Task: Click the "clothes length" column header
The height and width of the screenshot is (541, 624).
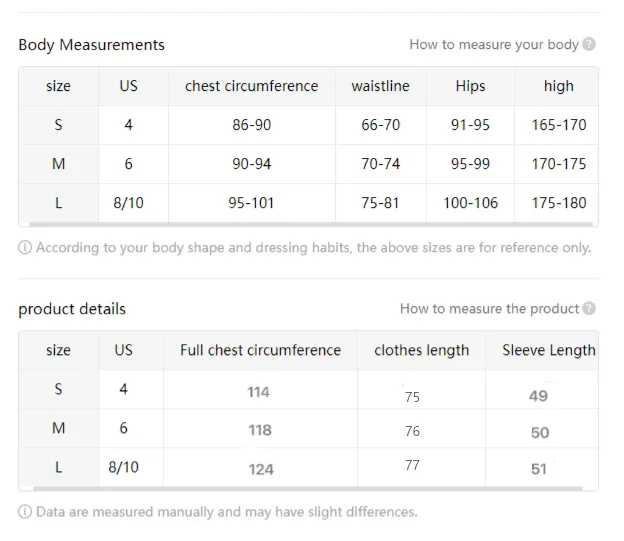Action: [421, 350]
